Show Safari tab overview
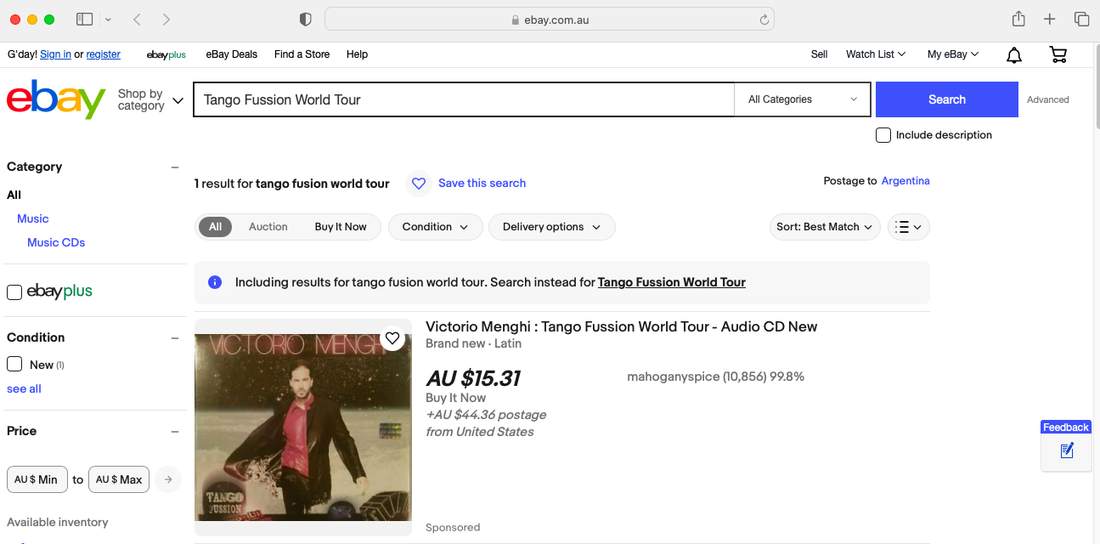The height and width of the screenshot is (544, 1100). pyautogui.click(x=1081, y=20)
